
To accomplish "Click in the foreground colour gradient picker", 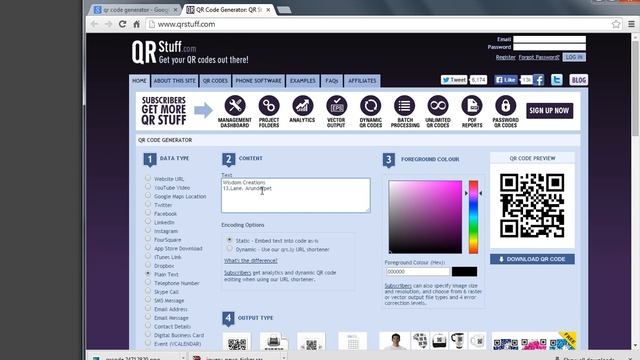I will click(425, 217).
